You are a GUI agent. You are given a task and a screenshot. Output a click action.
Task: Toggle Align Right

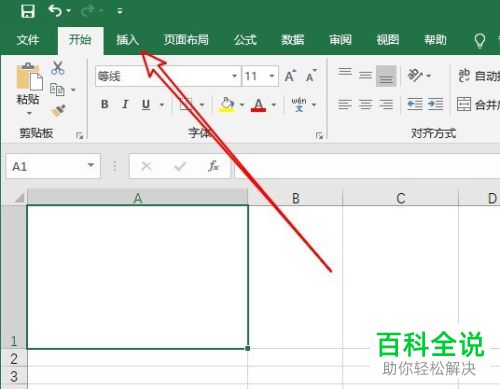click(x=386, y=104)
